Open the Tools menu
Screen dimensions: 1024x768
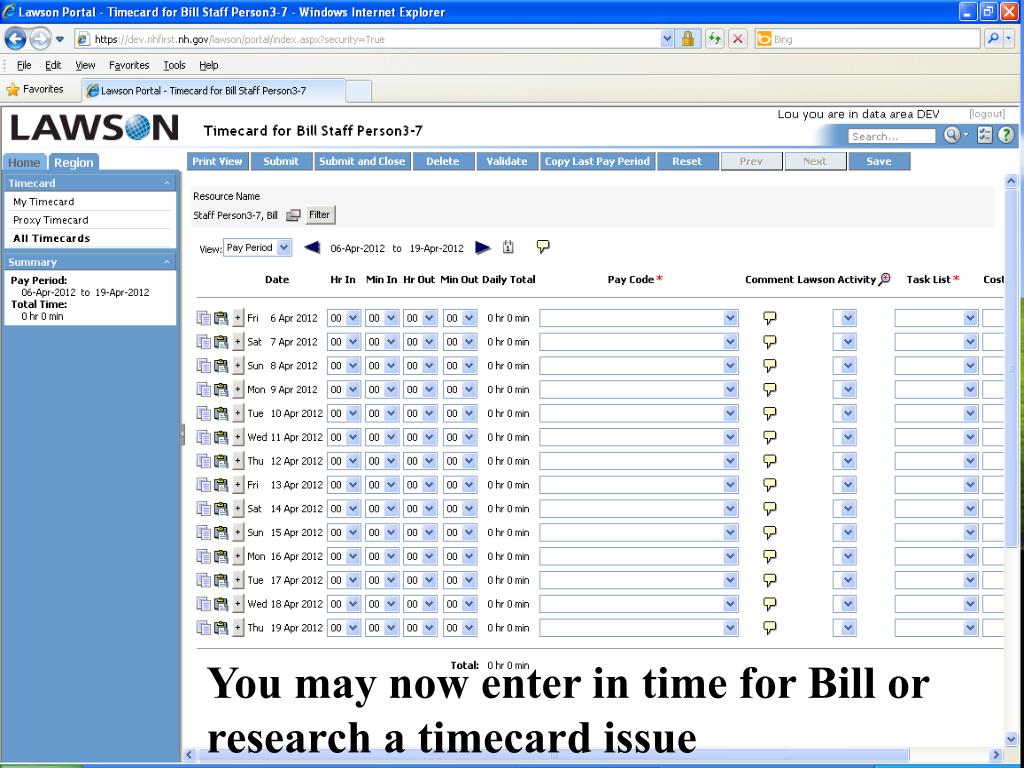[174, 65]
